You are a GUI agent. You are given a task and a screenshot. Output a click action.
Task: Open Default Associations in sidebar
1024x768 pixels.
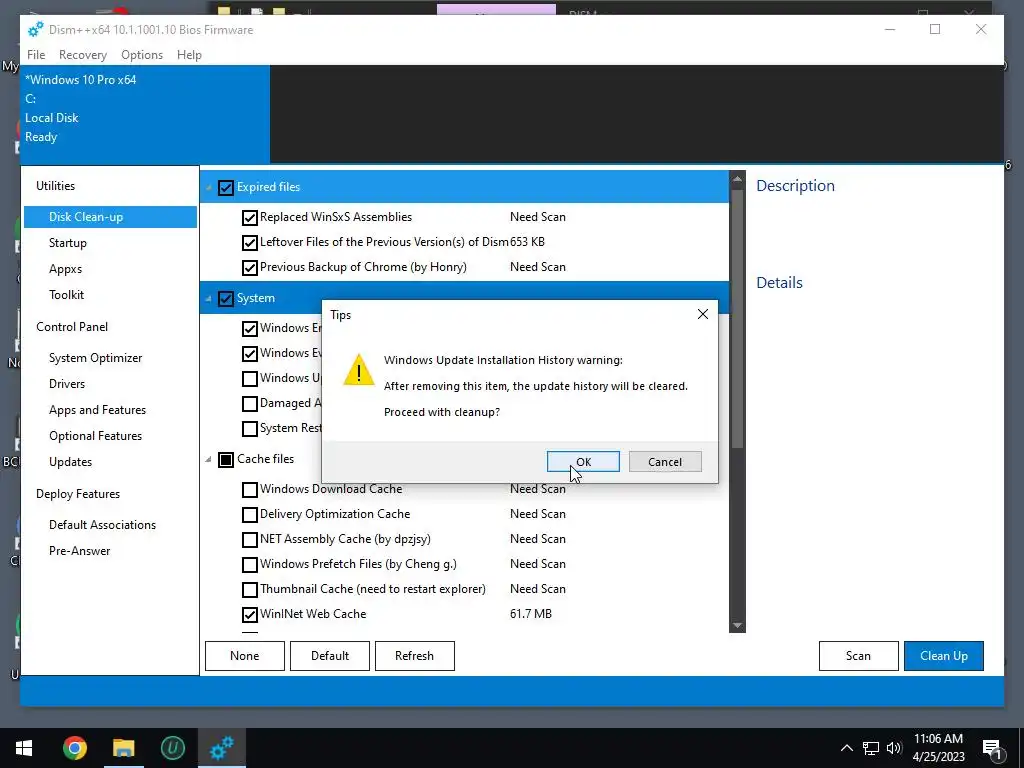(x=103, y=524)
